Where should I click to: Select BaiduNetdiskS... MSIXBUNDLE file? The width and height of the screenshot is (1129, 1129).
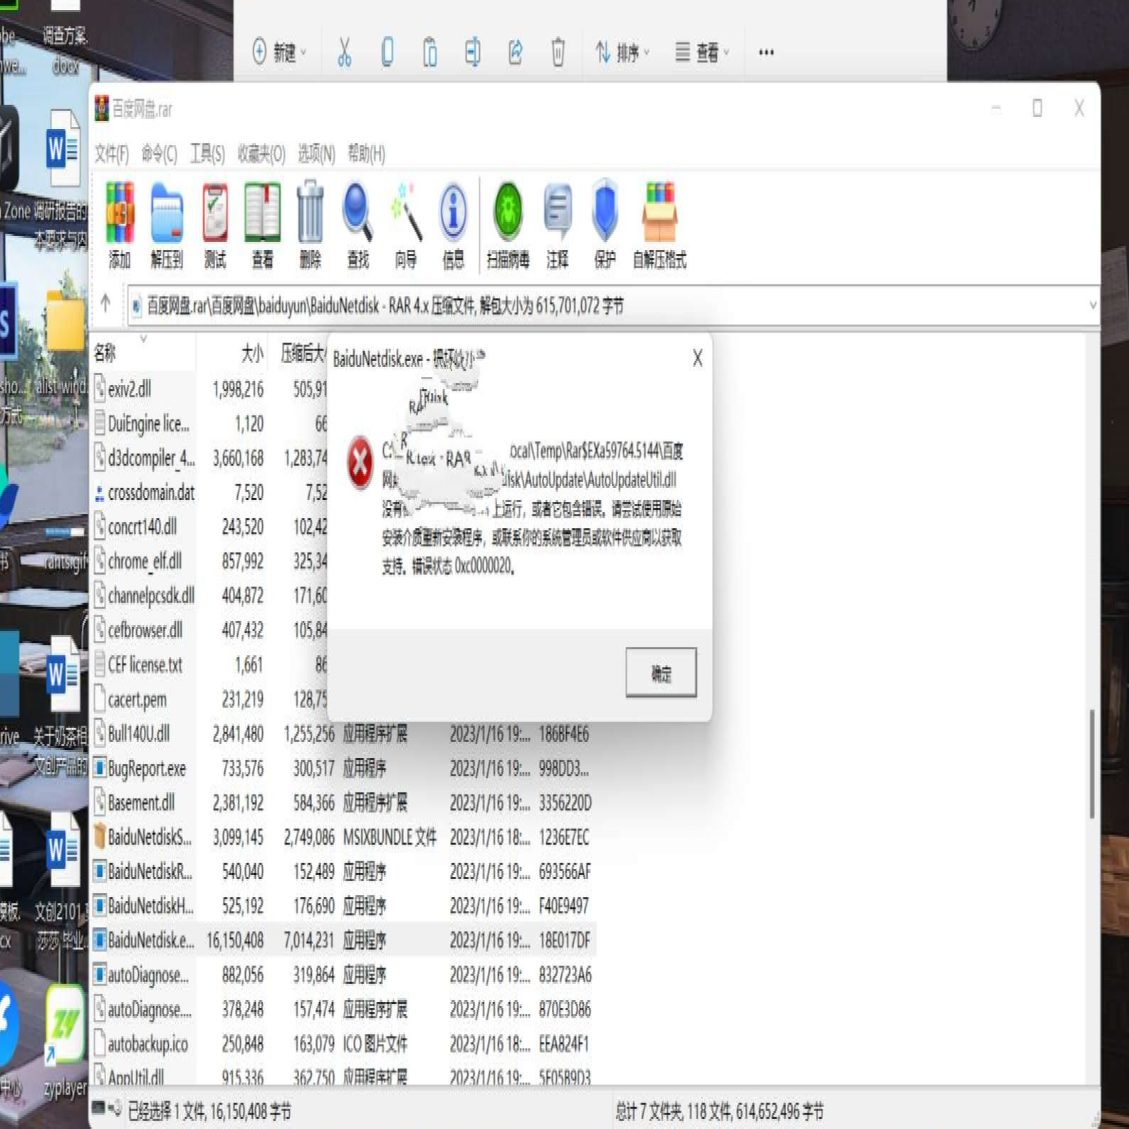point(343,837)
